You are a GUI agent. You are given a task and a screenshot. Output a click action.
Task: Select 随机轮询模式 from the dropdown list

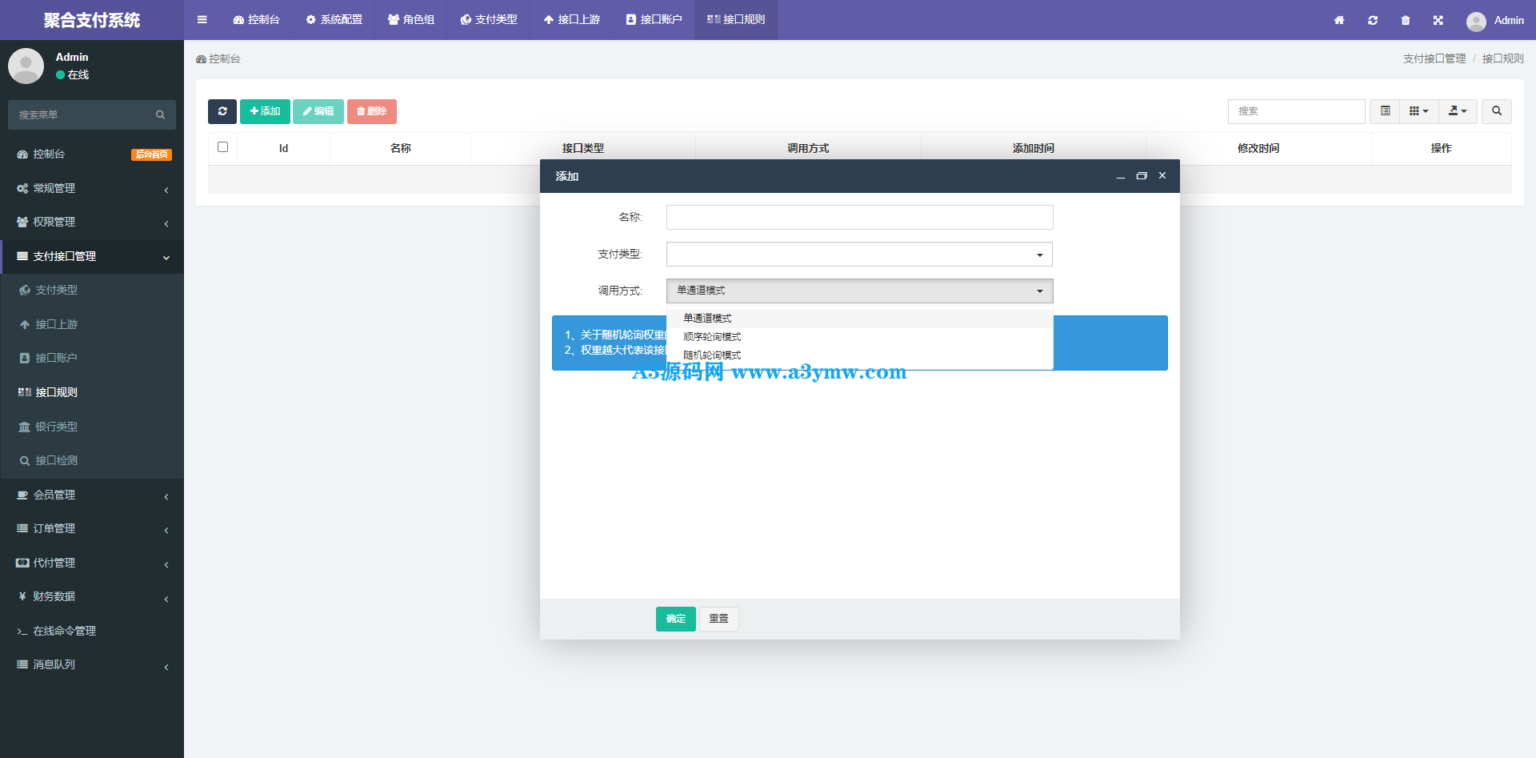coord(859,355)
